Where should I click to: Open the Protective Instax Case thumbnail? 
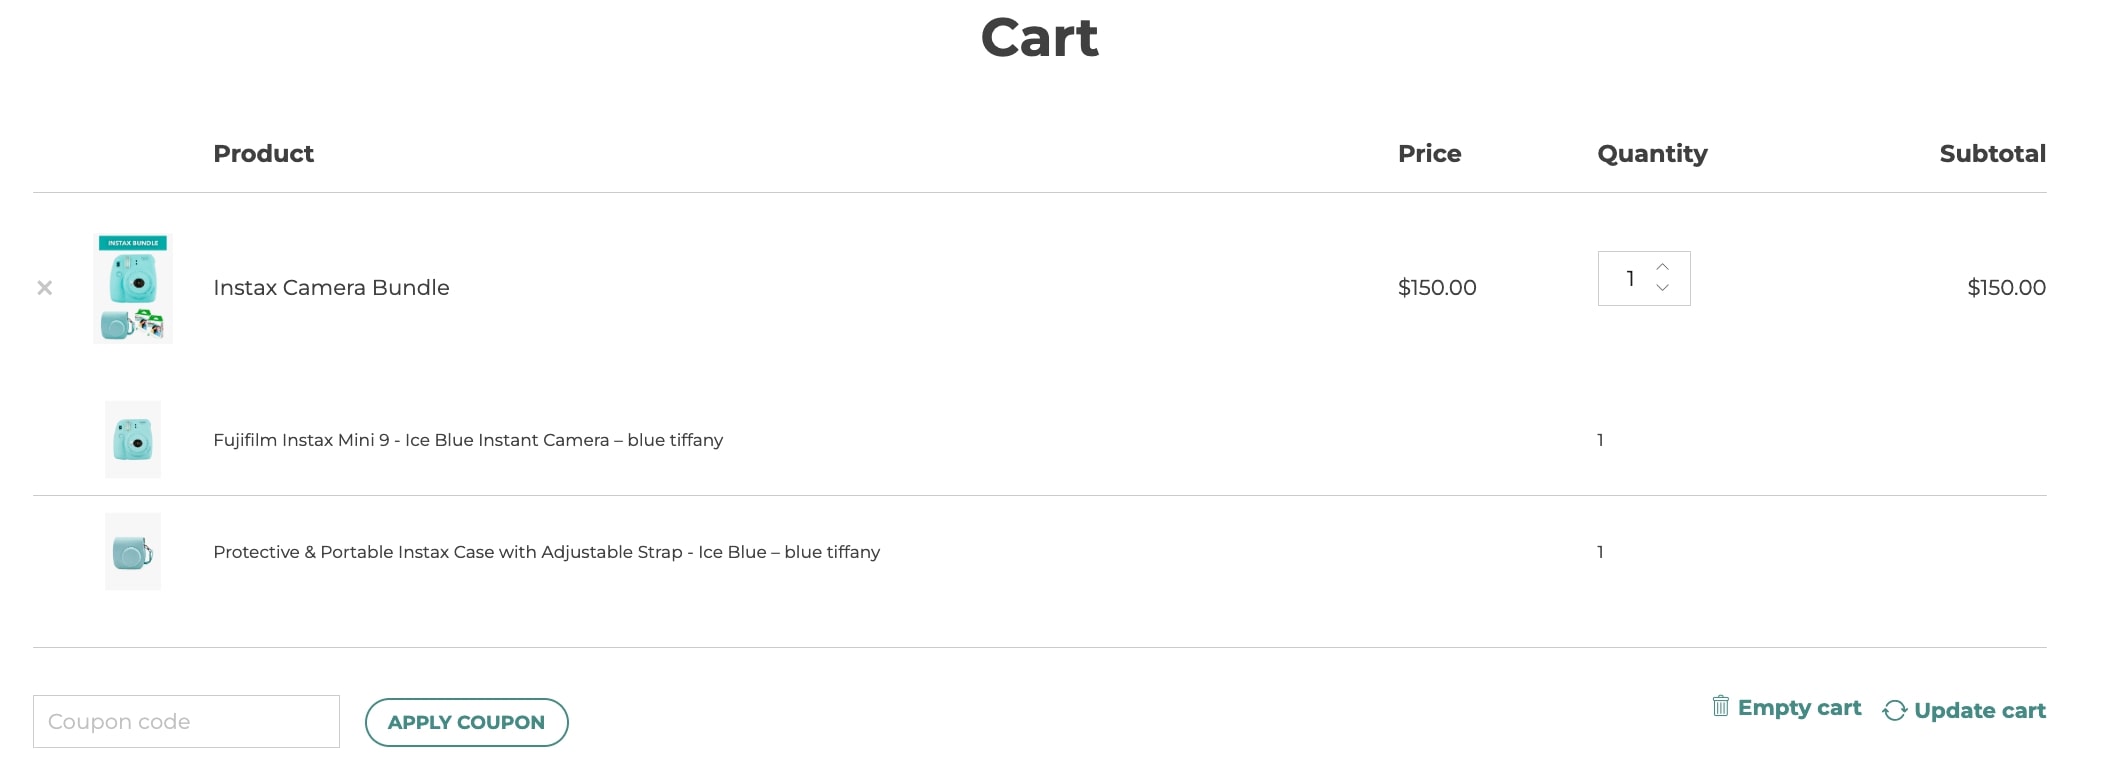coord(133,552)
